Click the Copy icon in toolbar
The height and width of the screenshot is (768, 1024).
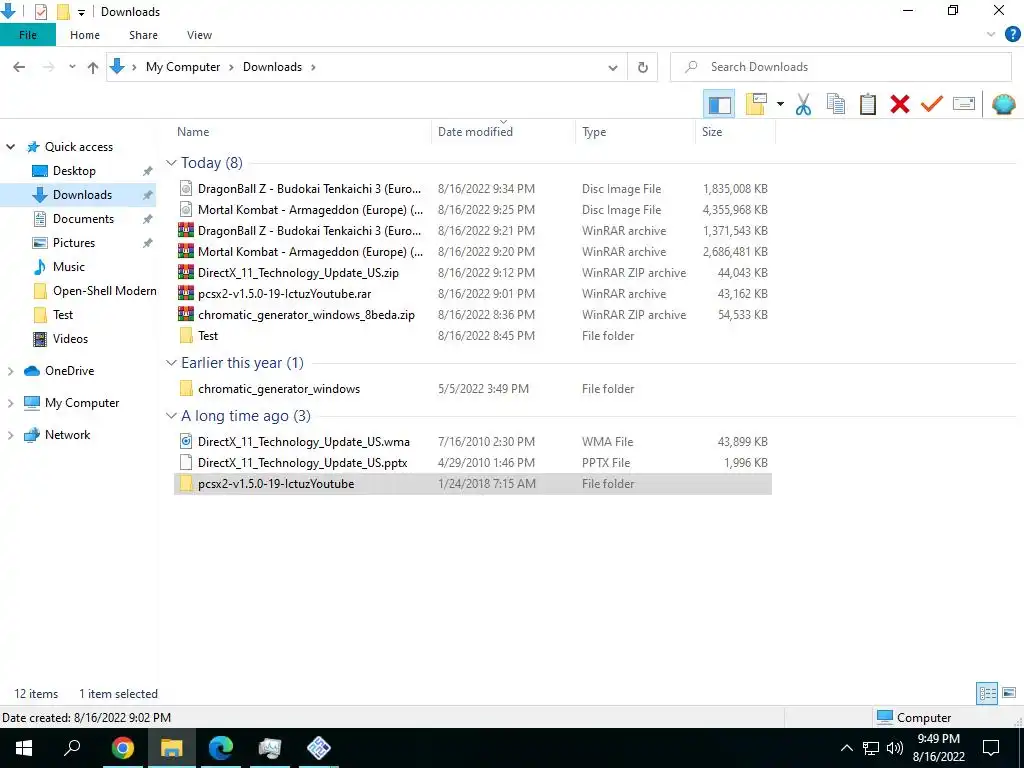point(836,104)
